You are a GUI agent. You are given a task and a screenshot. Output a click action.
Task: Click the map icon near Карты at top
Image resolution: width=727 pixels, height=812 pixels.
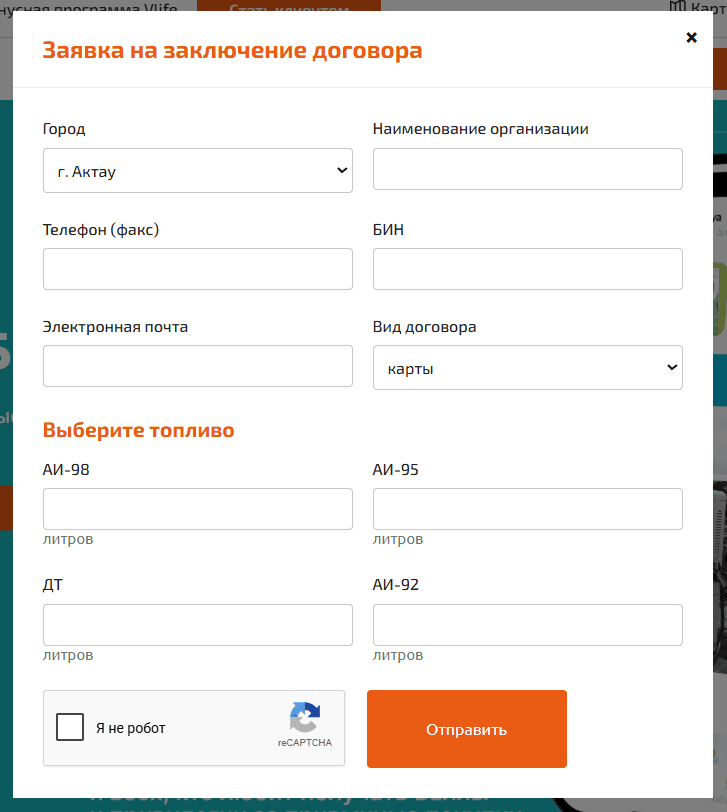tap(677, 6)
